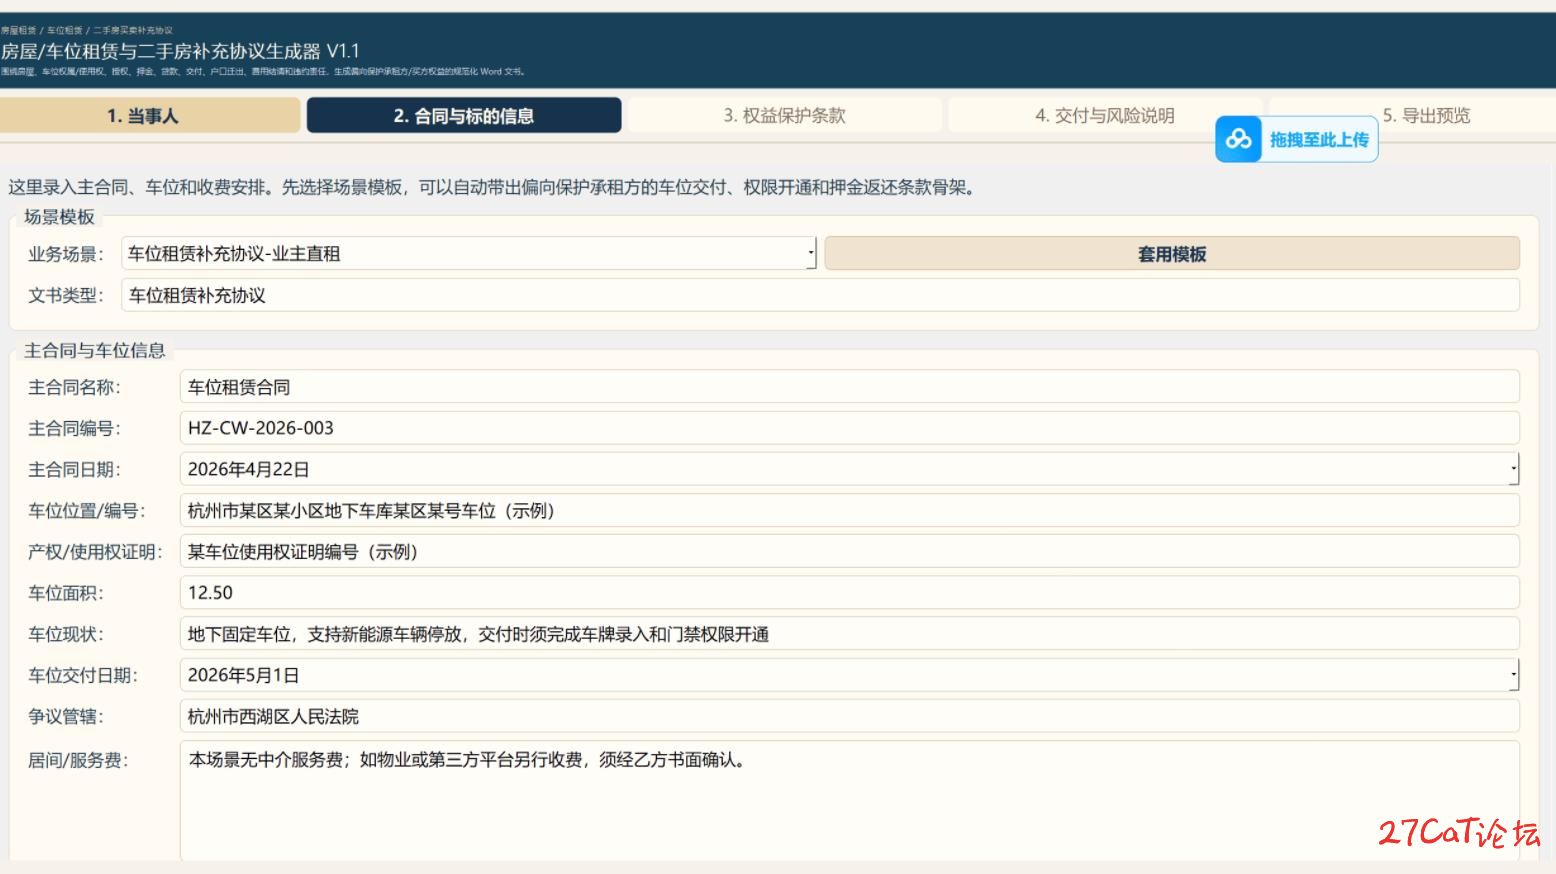Click the 主合同编号 field HZ-CW-2026-003
The height and width of the screenshot is (874, 1556).
point(849,428)
